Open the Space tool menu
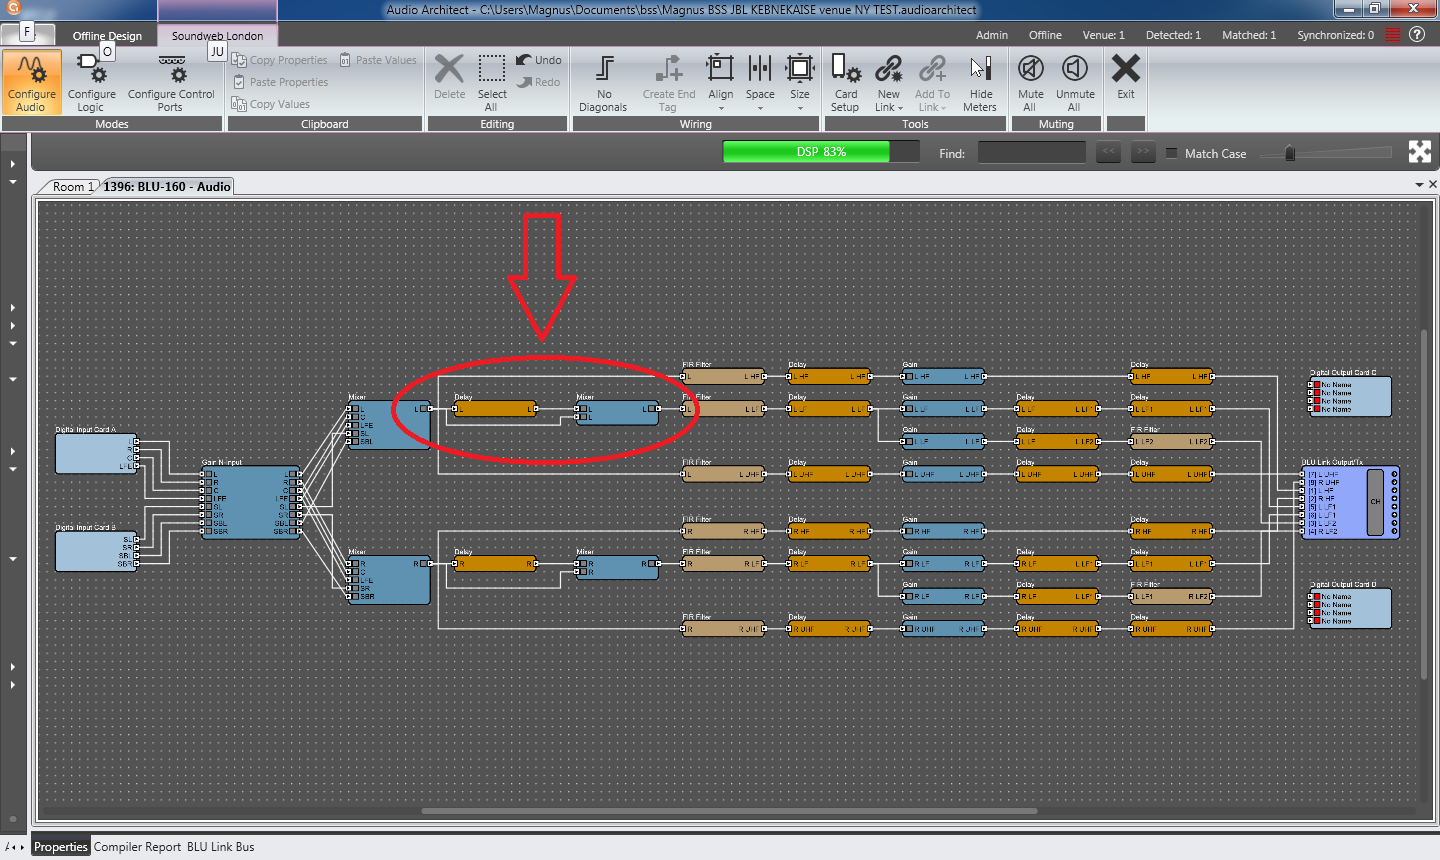This screenshot has width=1440, height=860. click(760, 82)
